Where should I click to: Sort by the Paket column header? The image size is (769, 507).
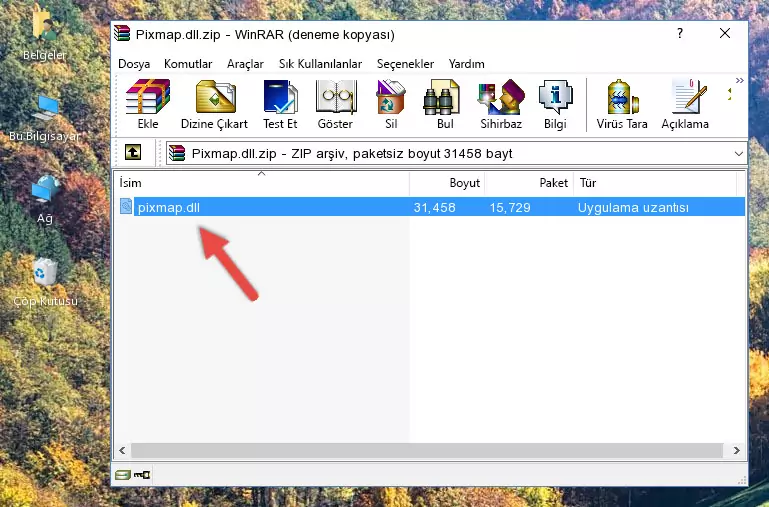pyautogui.click(x=529, y=183)
